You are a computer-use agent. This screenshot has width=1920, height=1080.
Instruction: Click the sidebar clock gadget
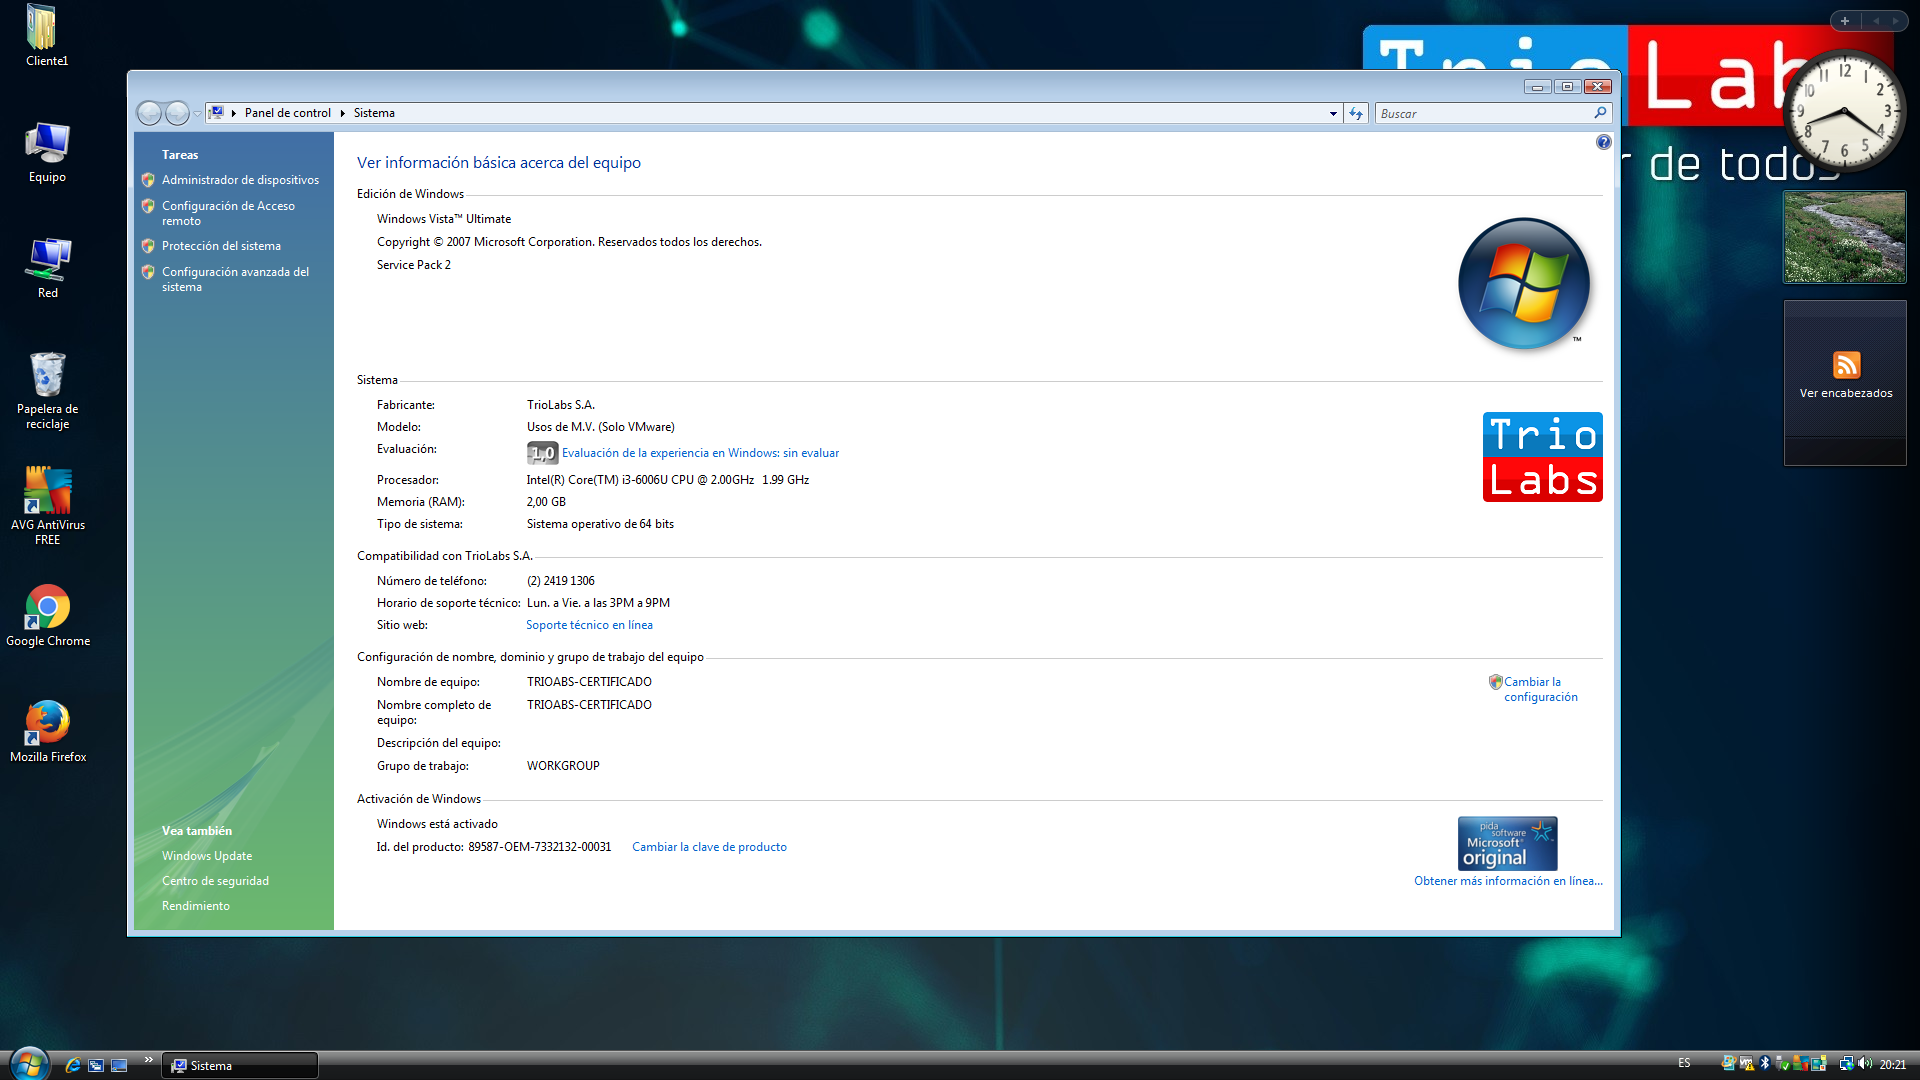pos(1844,112)
